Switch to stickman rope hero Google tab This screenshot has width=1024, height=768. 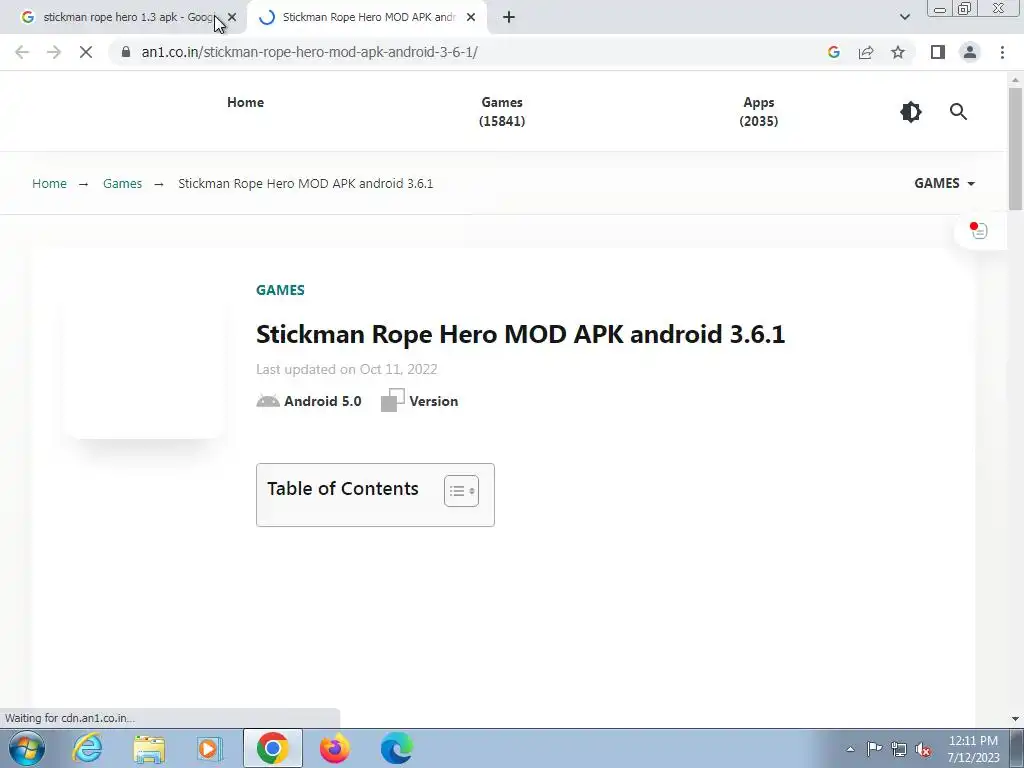coord(123,17)
